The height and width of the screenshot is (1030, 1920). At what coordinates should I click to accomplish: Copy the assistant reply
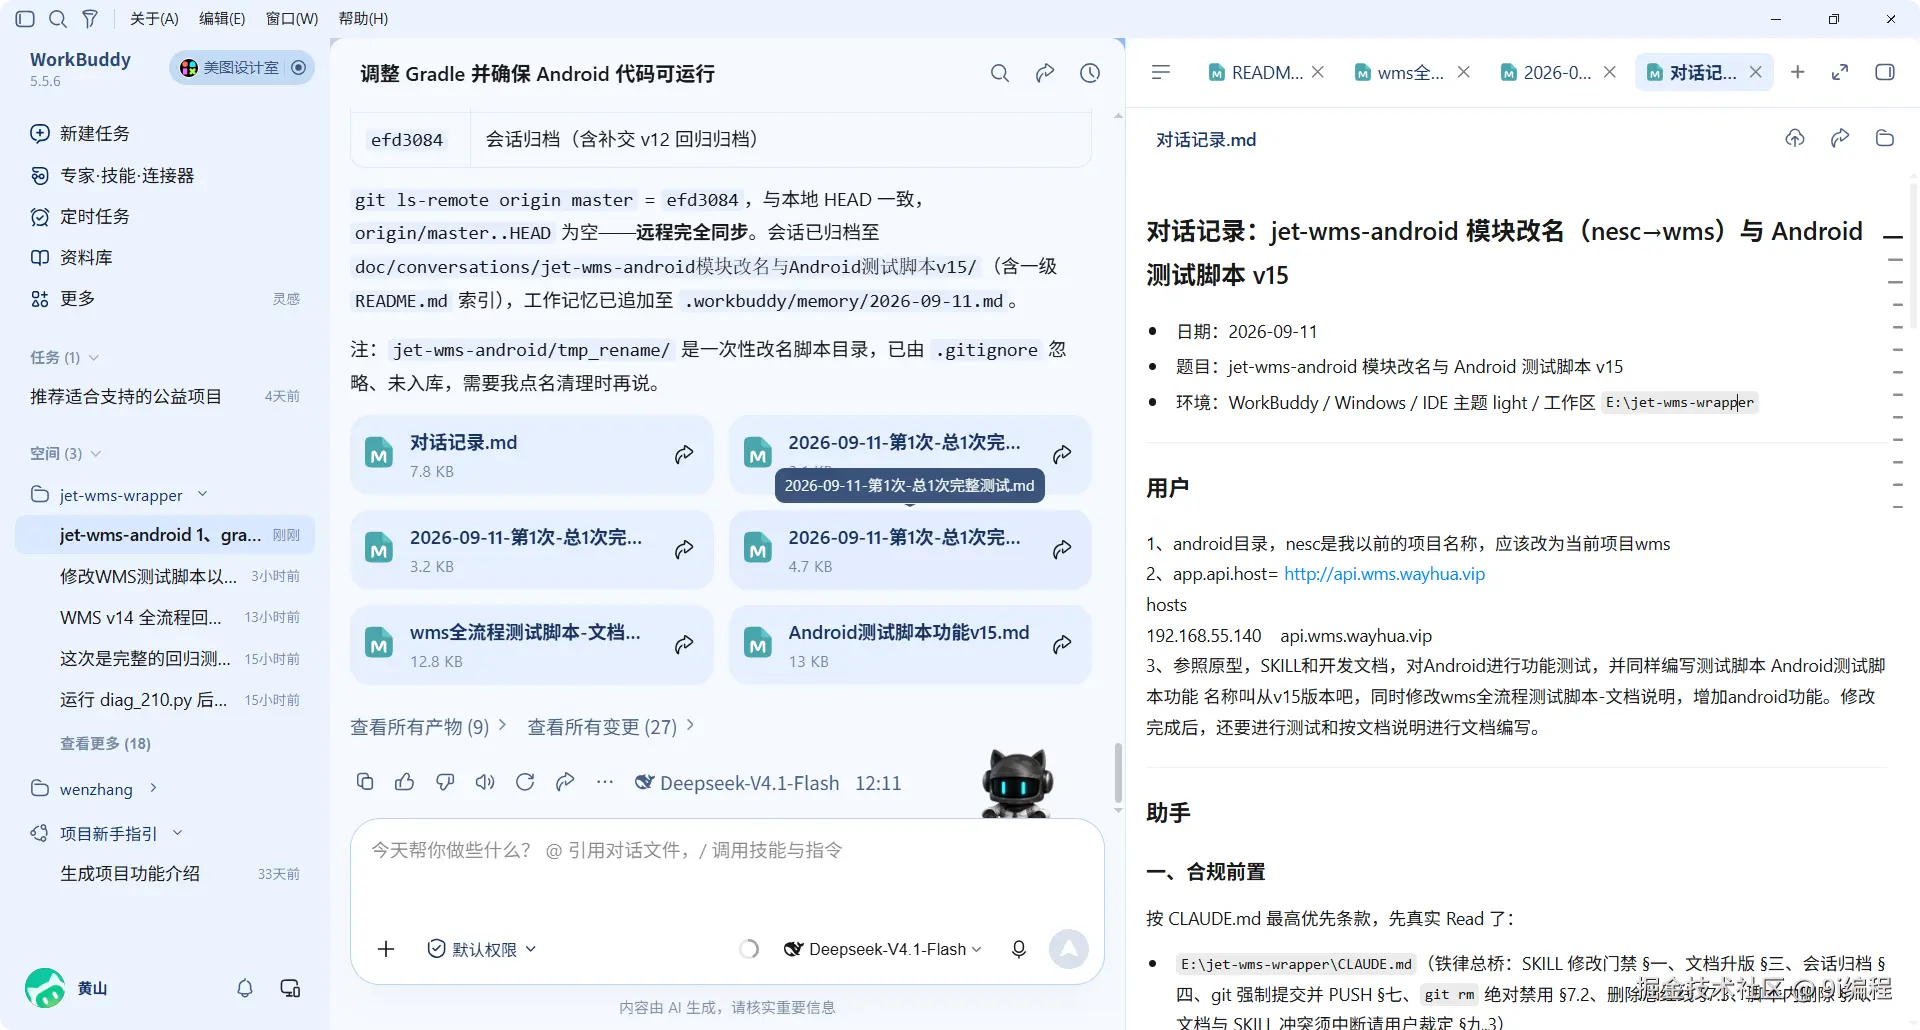point(365,782)
